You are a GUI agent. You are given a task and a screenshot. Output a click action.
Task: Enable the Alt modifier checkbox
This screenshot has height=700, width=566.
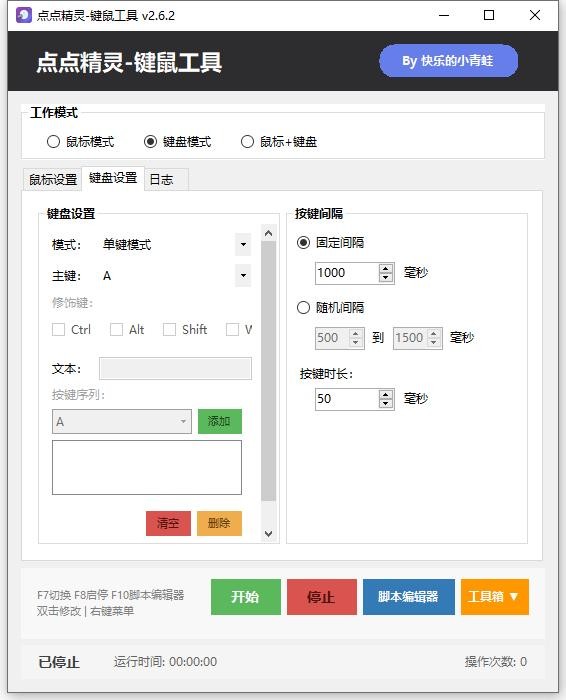tap(117, 330)
